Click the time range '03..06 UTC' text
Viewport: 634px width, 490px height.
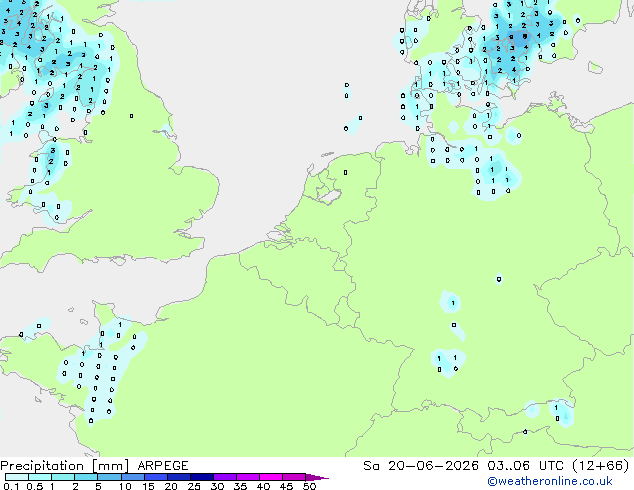tap(525, 466)
